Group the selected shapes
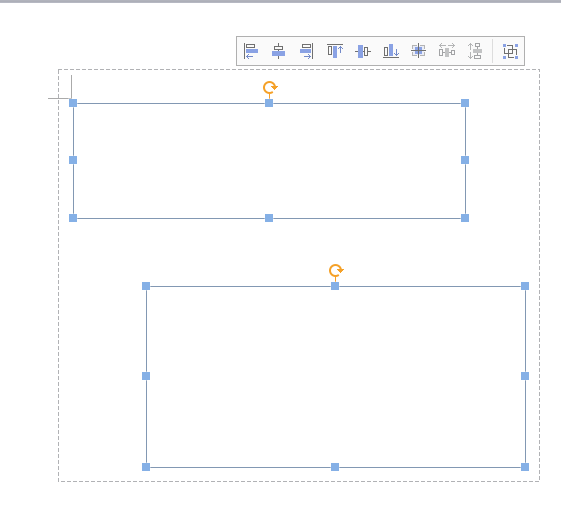The height and width of the screenshot is (509, 561). [510, 51]
